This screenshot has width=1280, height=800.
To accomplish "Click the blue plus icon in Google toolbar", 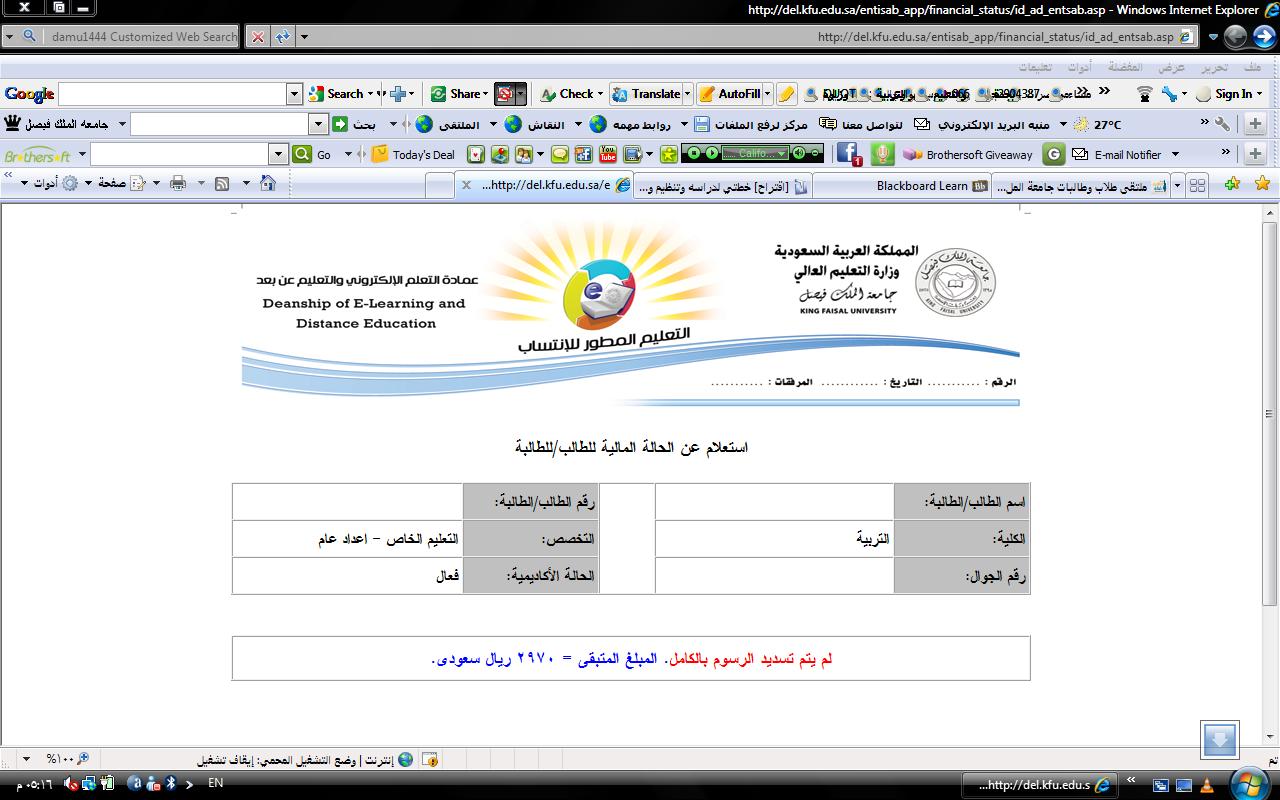I will pos(398,93).
